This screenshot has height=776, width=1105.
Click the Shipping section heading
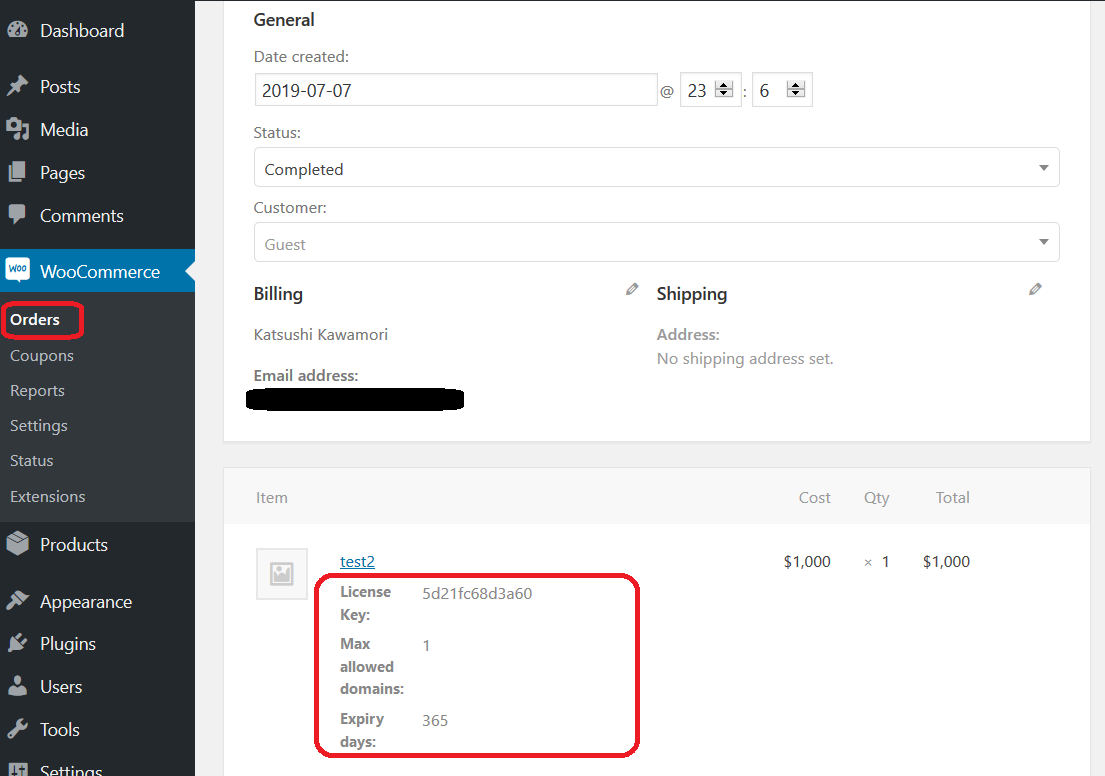click(692, 294)
